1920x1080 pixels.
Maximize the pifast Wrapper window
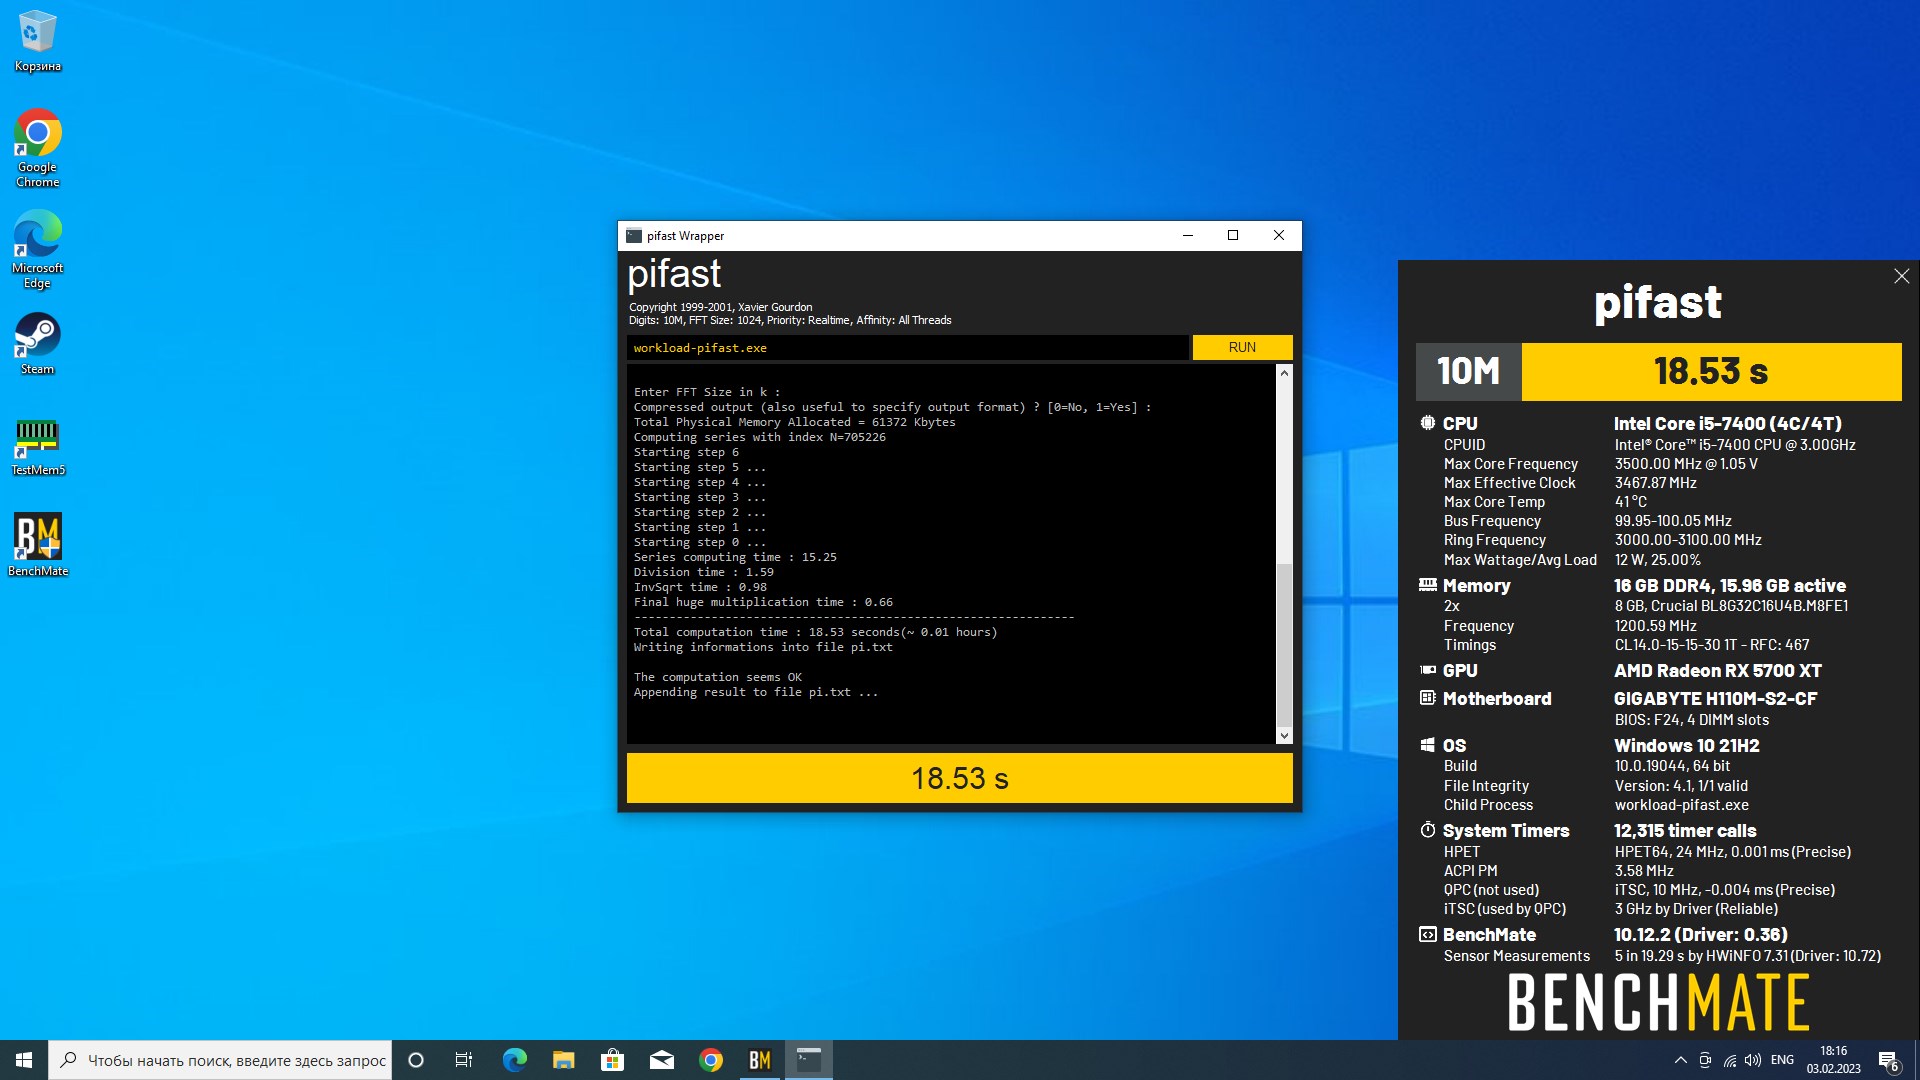(1232, 236)
